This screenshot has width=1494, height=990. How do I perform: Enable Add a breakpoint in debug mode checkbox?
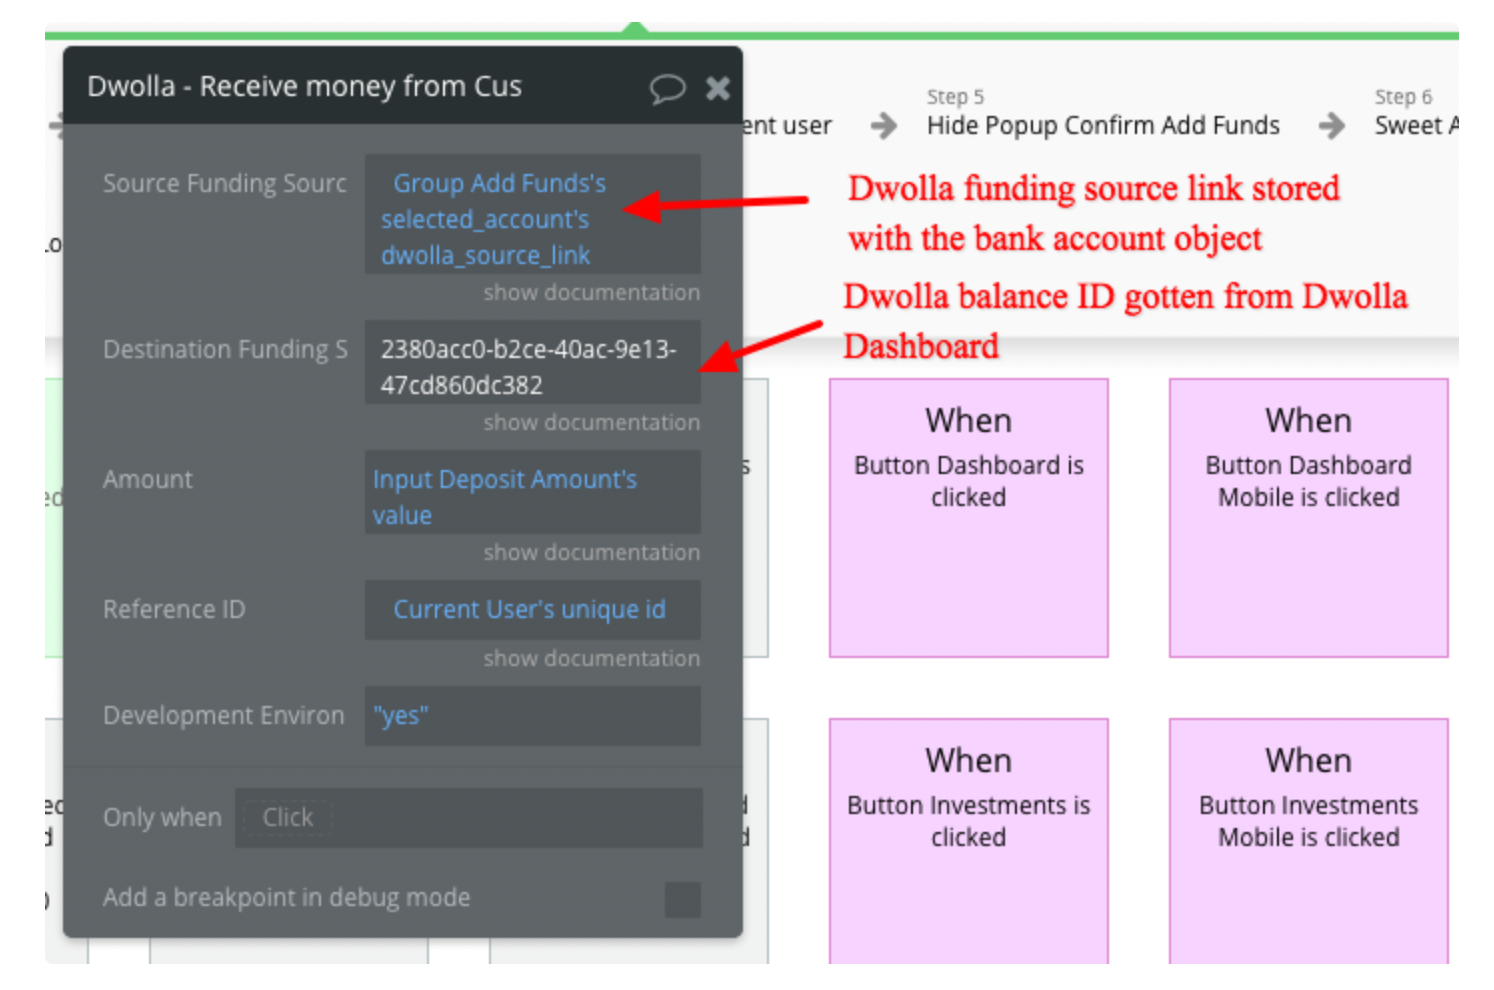coord(683,899)
